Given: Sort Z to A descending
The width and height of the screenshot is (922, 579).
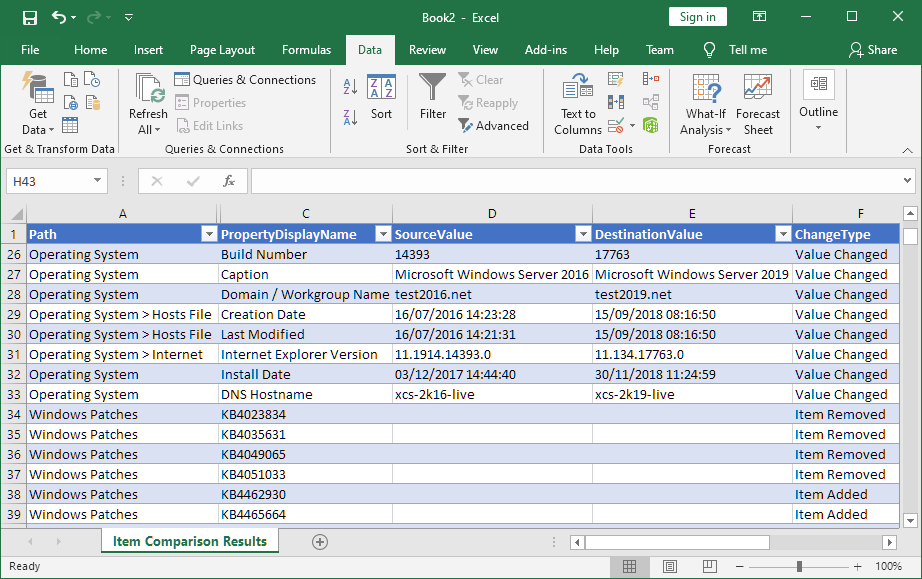Looking at the screenshot, I should [350, 118].
